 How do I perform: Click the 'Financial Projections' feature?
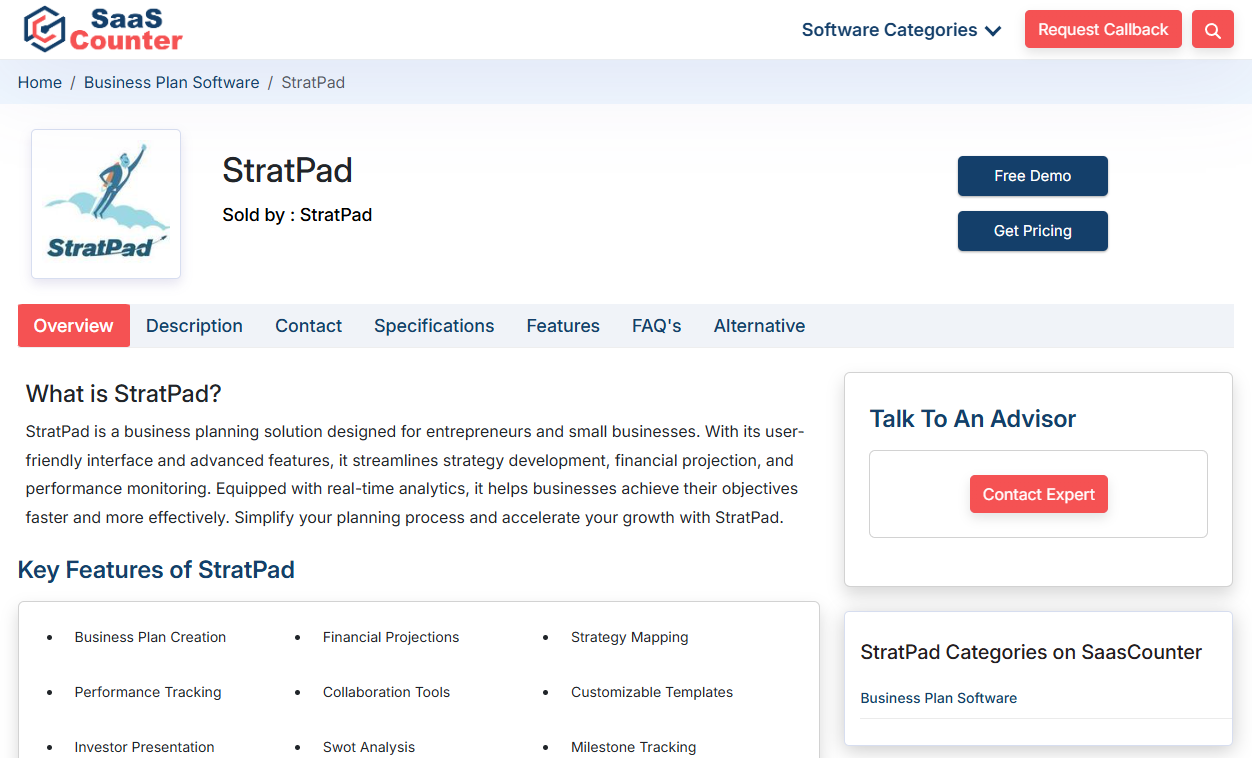(391, 637)
